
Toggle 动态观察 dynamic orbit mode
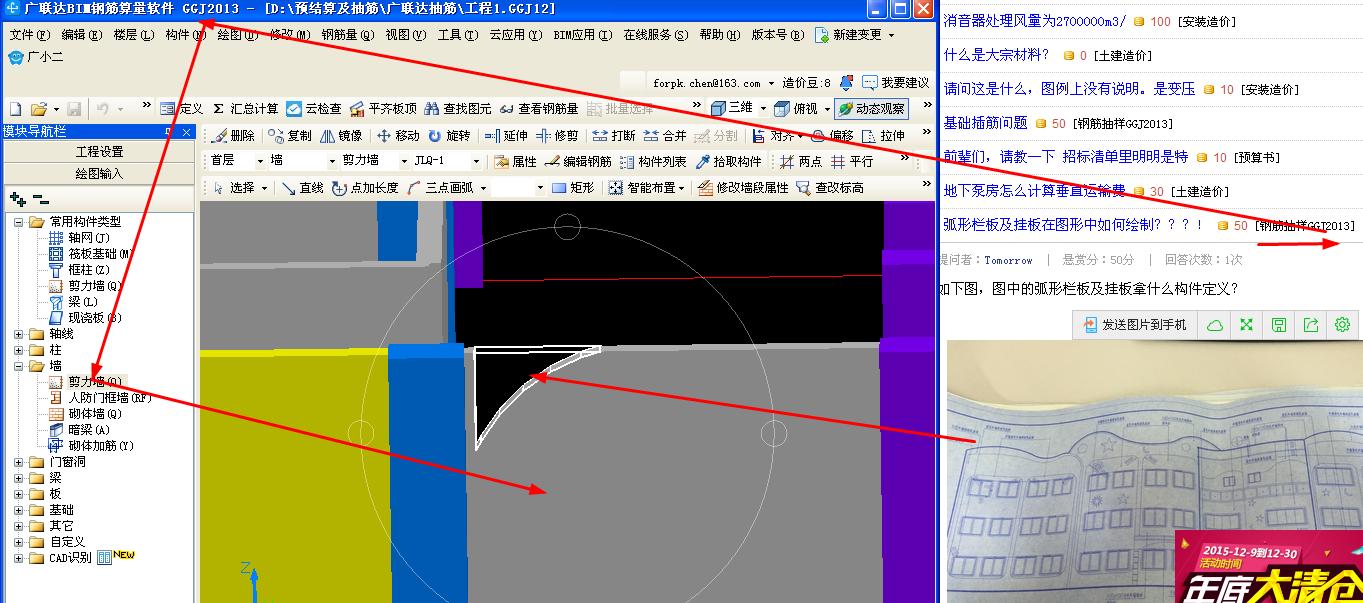click(x=872, y=109)
